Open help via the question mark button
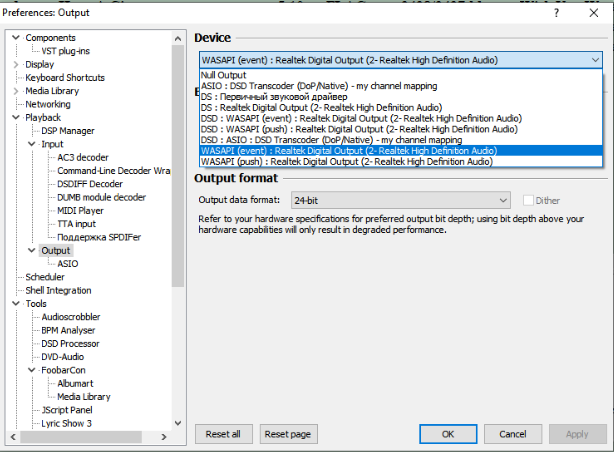 556,13
